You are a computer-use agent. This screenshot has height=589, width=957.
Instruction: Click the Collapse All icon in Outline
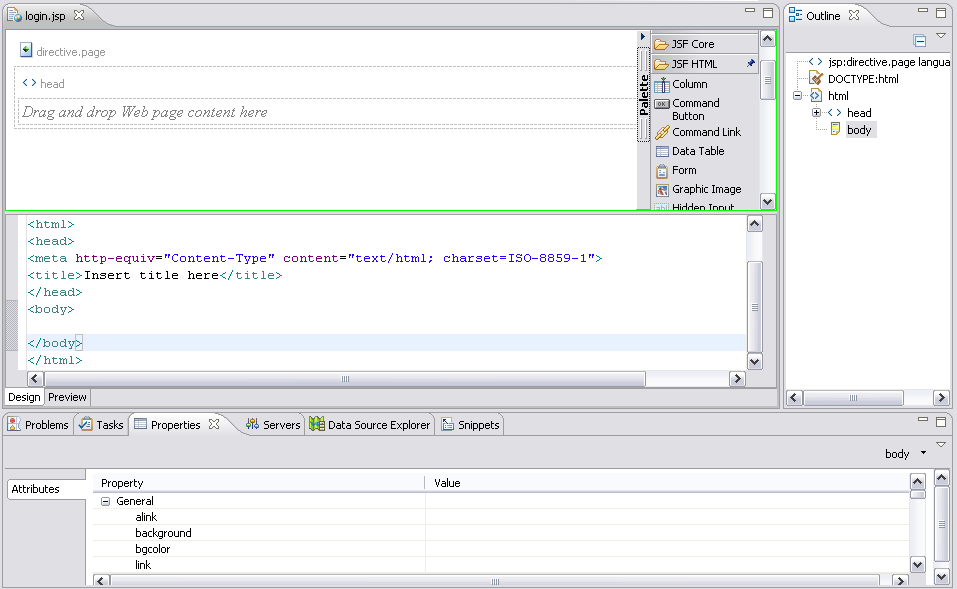coord(920,41)
